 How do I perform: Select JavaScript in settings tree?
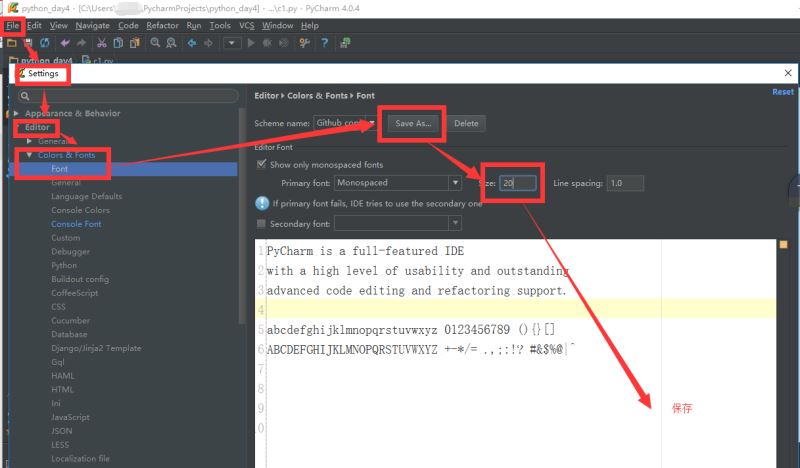coord(70,417)
